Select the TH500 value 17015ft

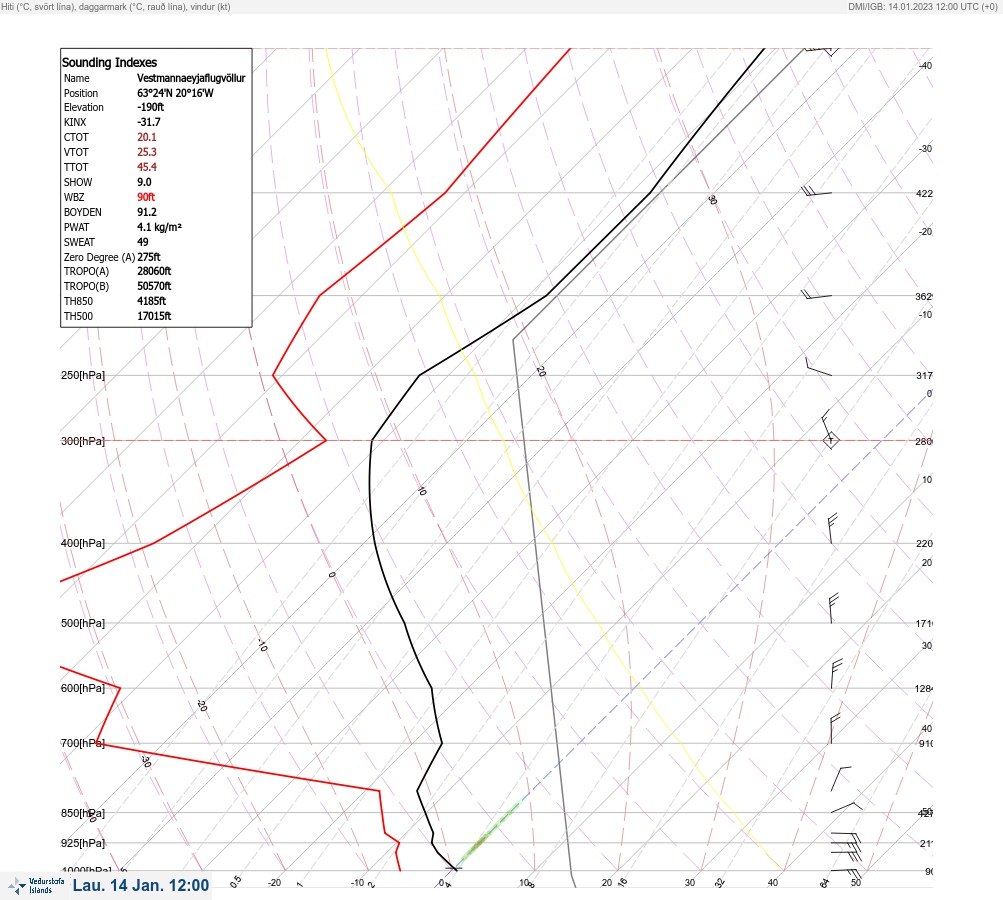(x=154, y=316)
